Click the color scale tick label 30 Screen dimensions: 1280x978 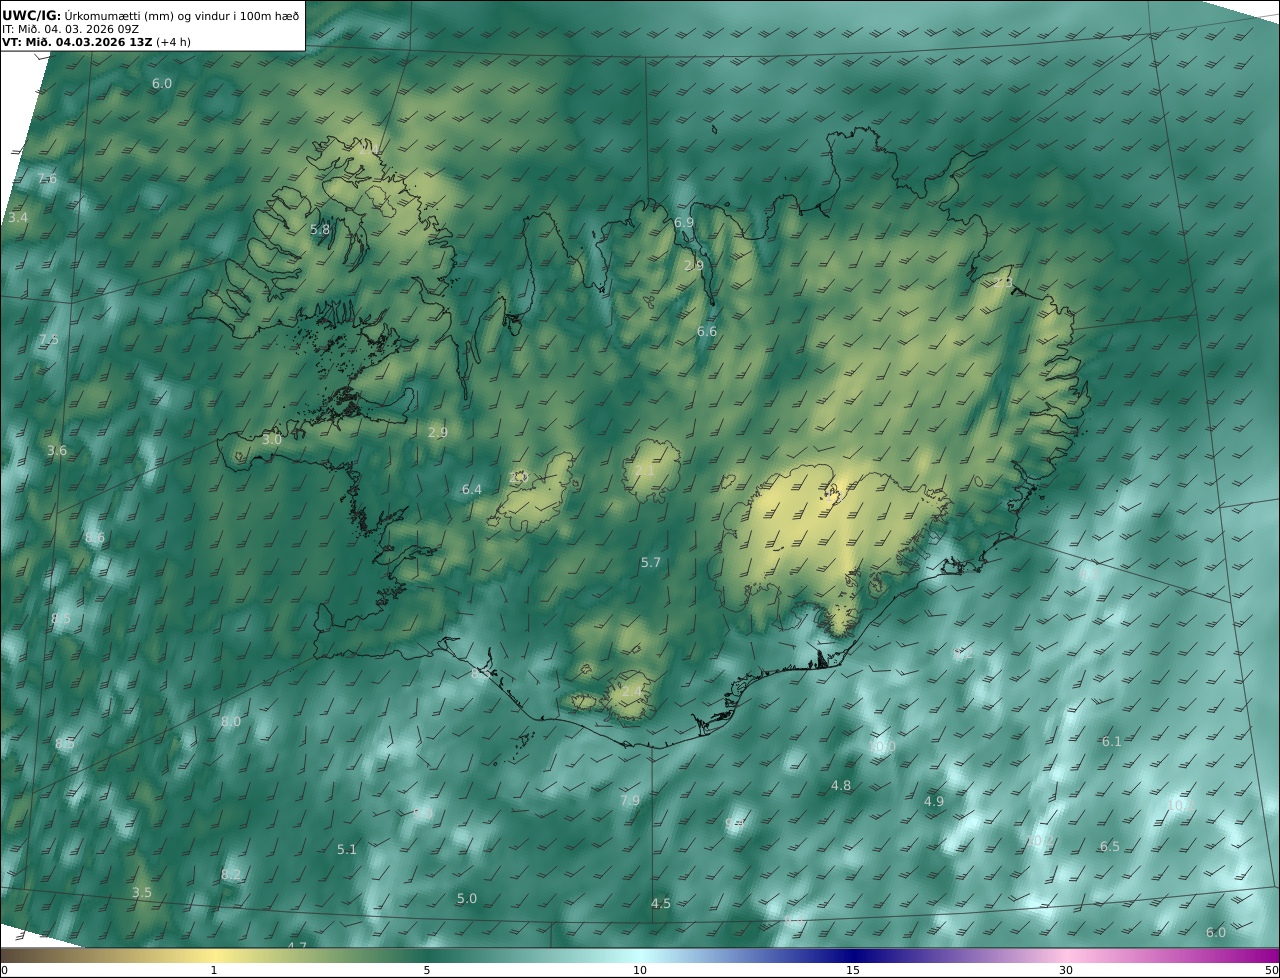[x=1066, y=970]
